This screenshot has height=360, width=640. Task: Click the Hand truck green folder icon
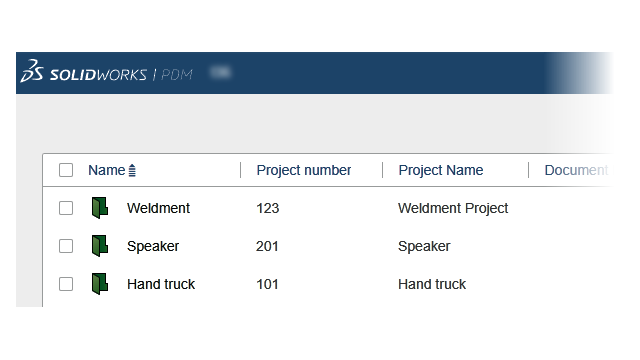(x=100, y=284)
